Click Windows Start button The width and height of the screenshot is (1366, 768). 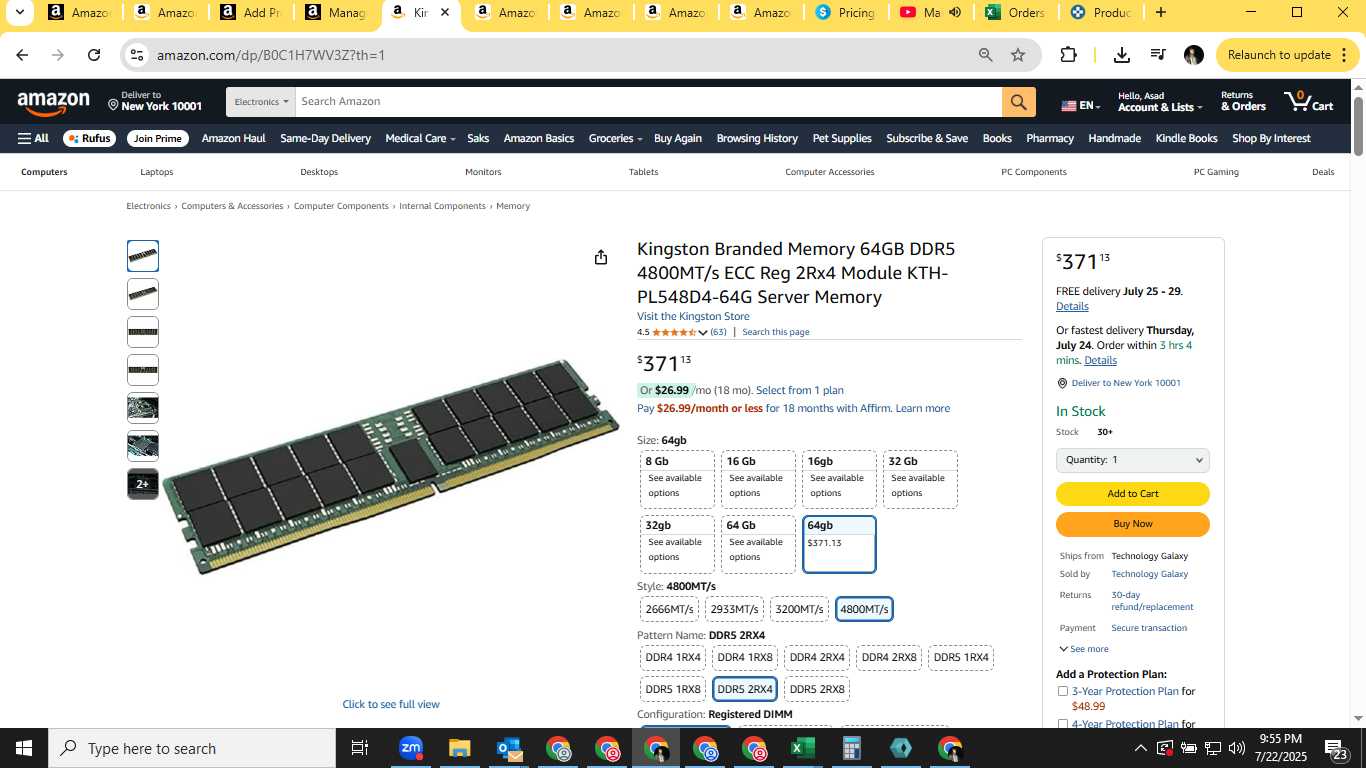[24, 748]
